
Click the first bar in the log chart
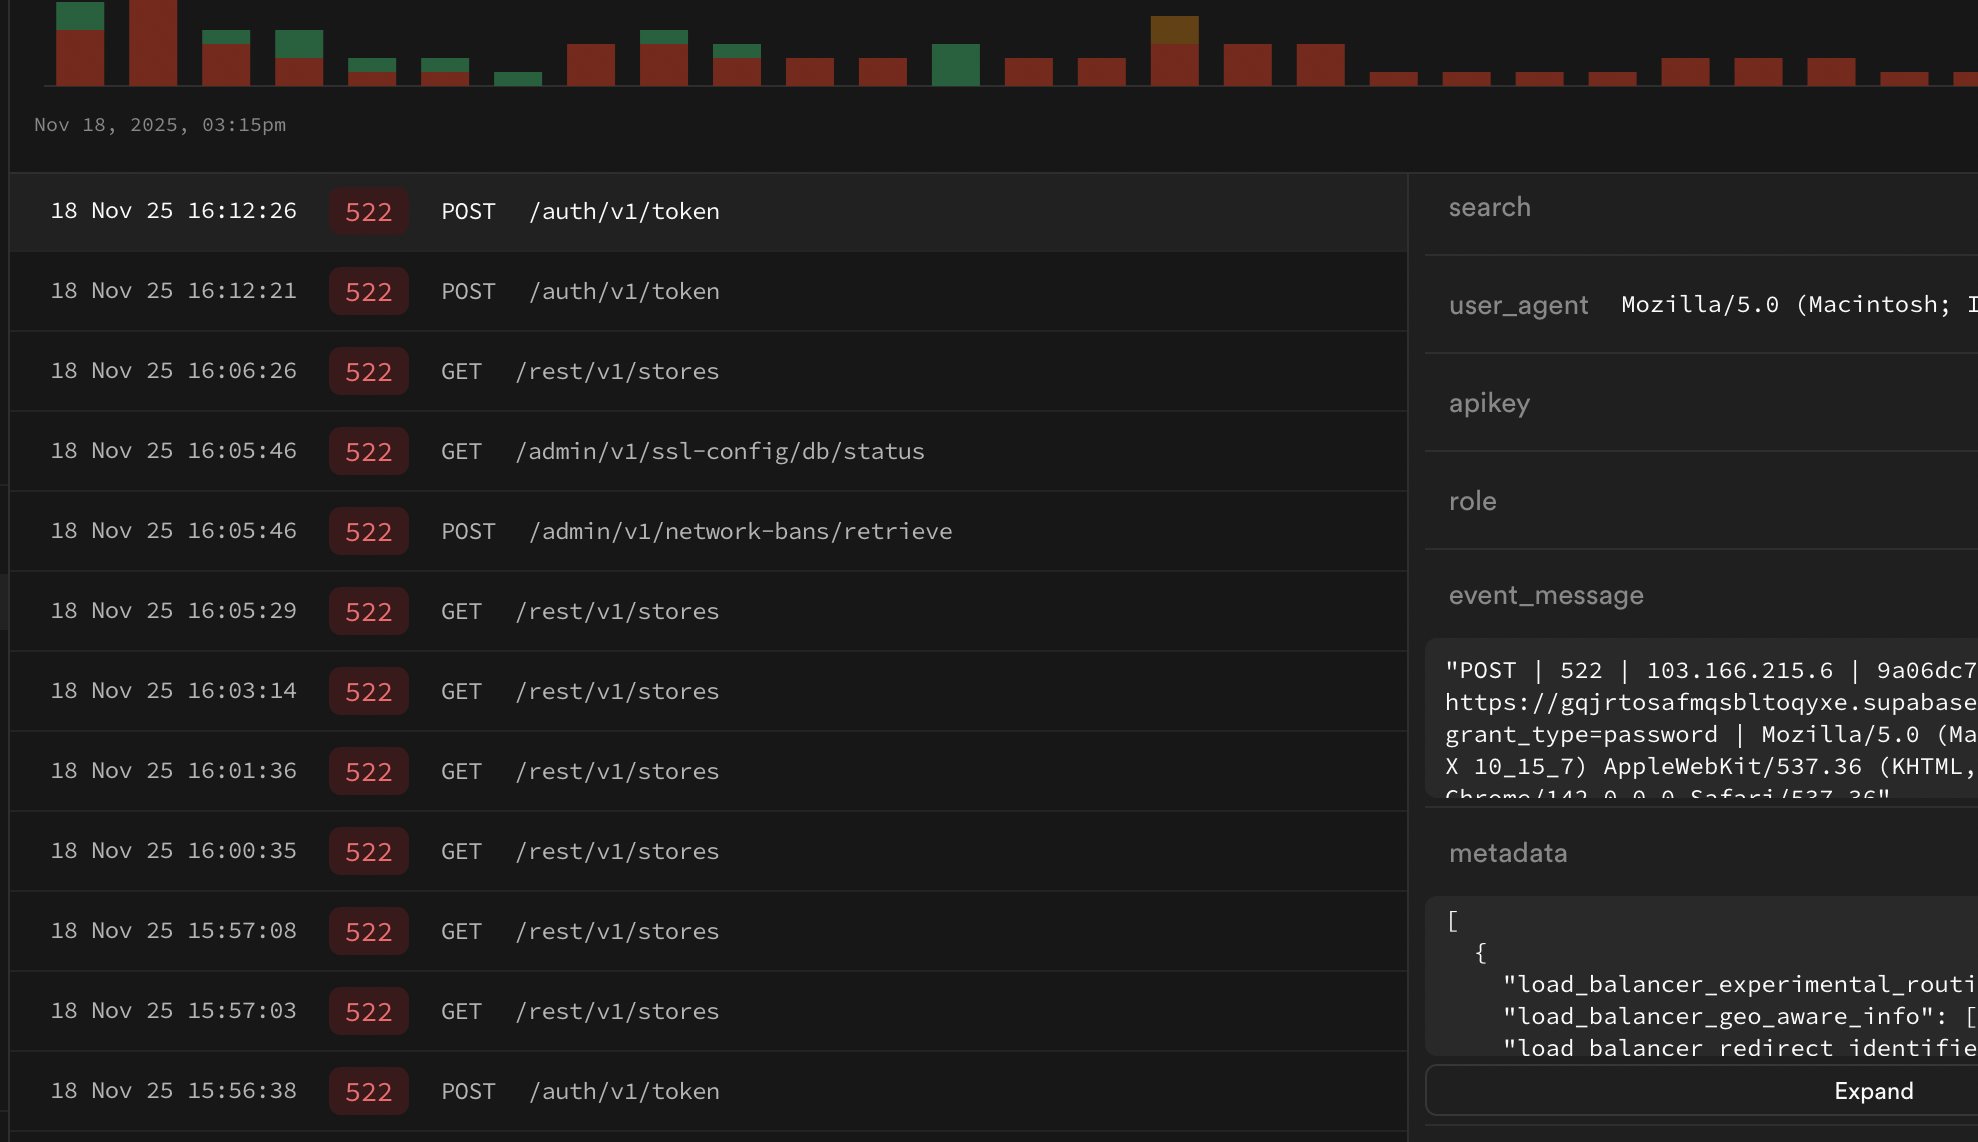click(80, 45)
